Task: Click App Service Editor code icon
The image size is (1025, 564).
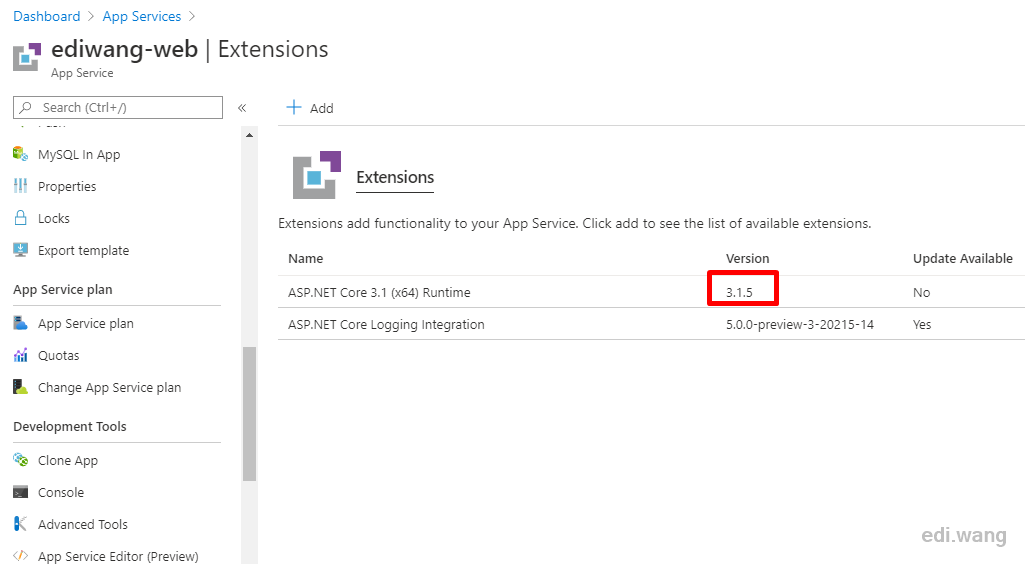Action: [20, 556]
